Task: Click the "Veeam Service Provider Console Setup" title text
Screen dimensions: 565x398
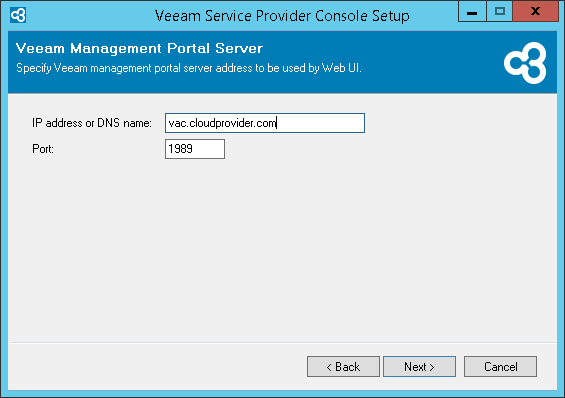Action: click(x=282, y=16)
